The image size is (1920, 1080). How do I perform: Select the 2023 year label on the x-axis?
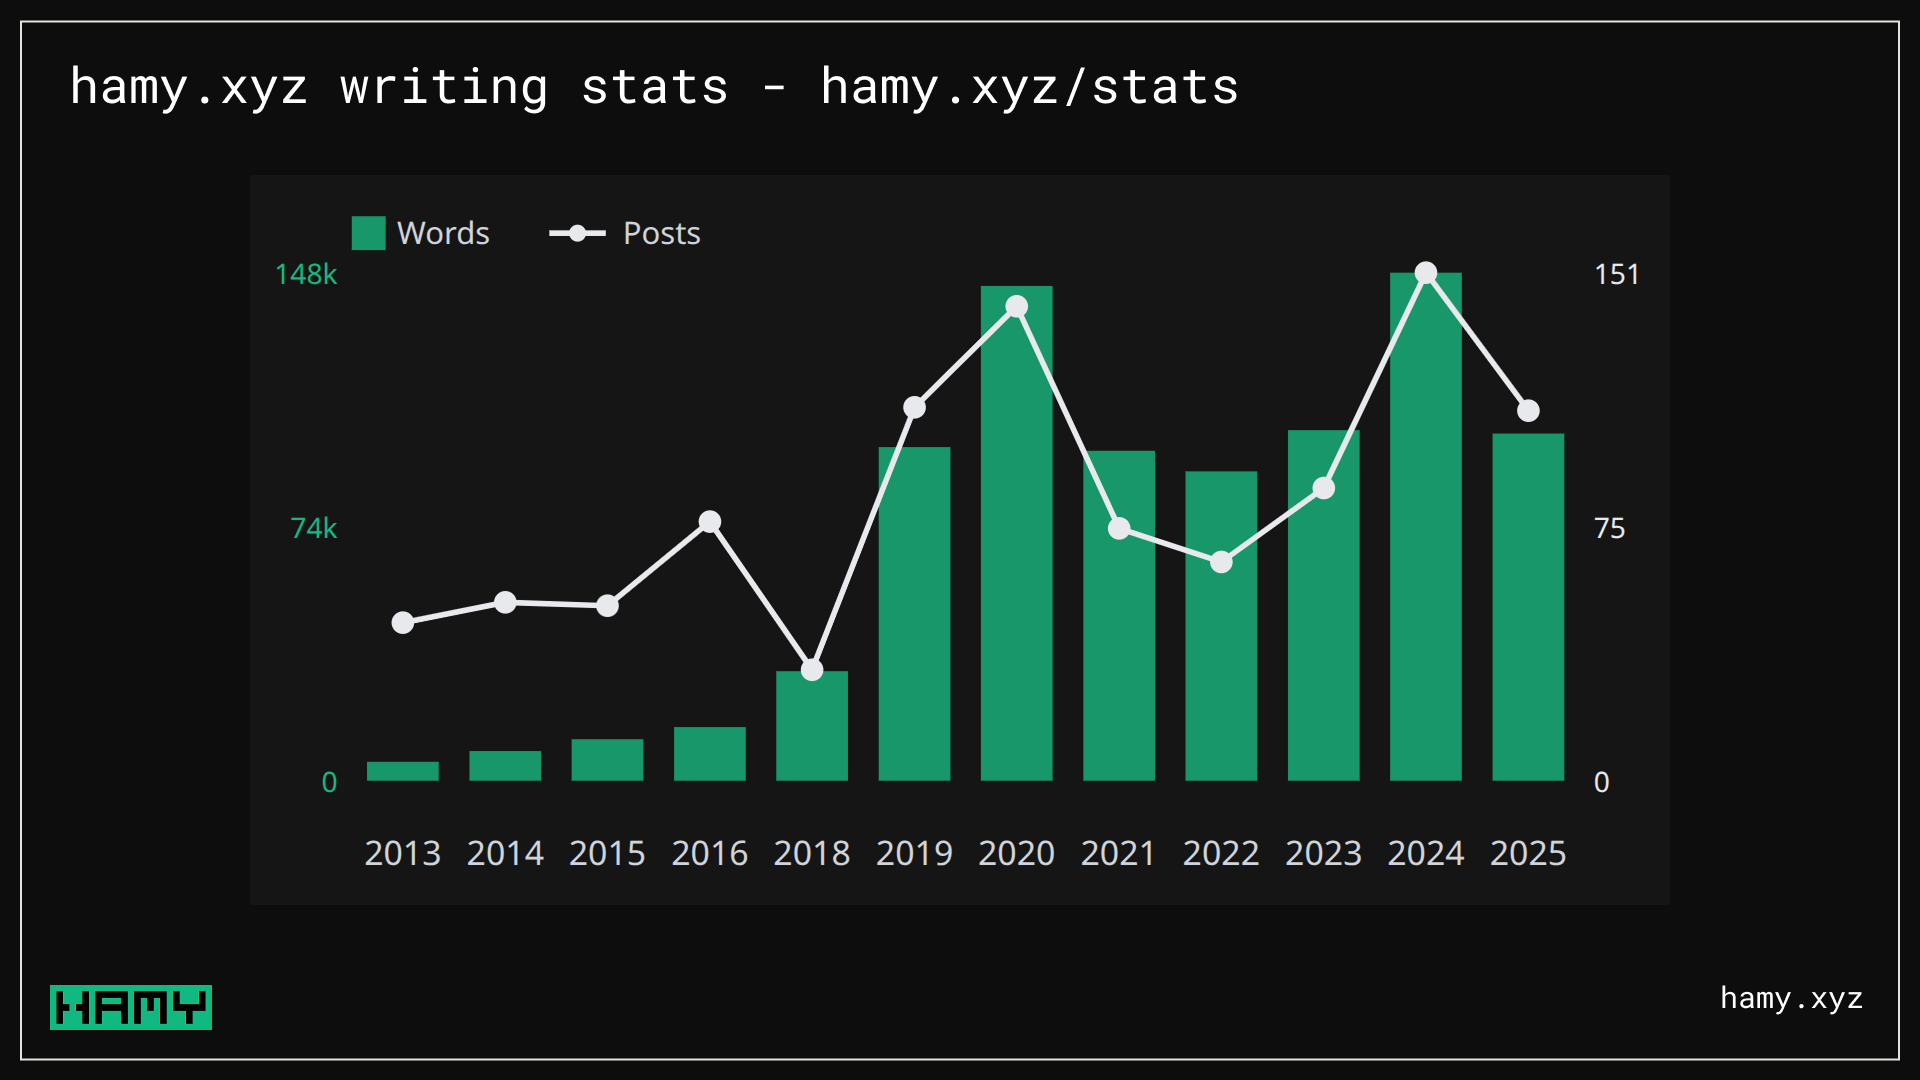1323,853
